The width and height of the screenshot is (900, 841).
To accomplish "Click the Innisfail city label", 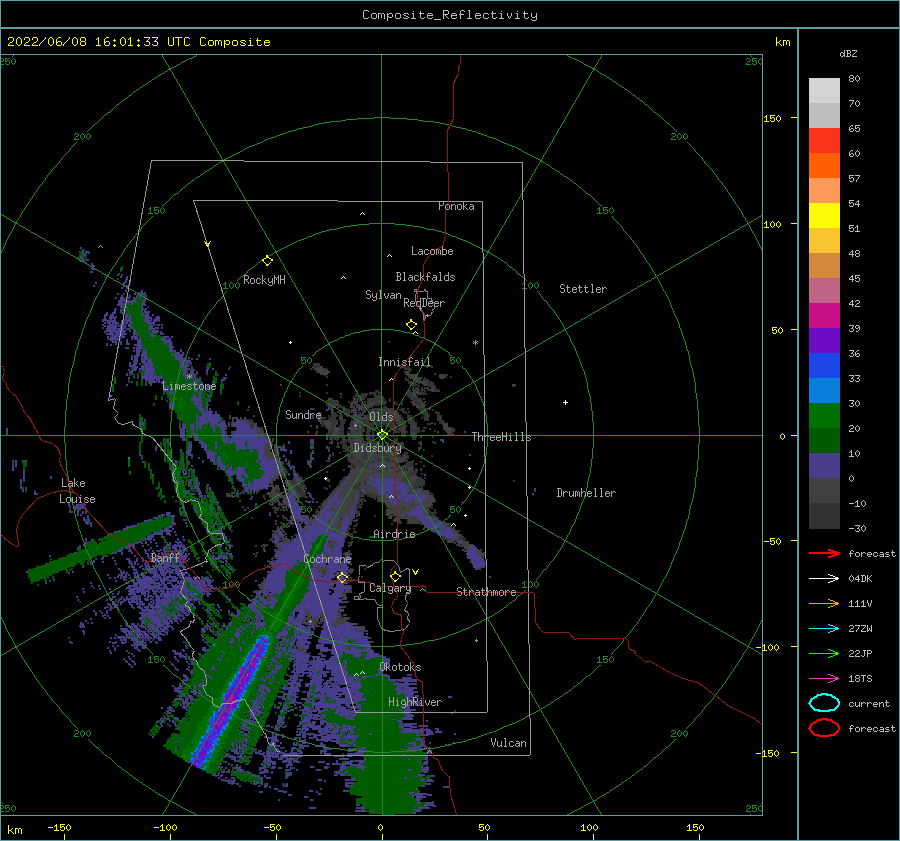I will coord(405,362).
